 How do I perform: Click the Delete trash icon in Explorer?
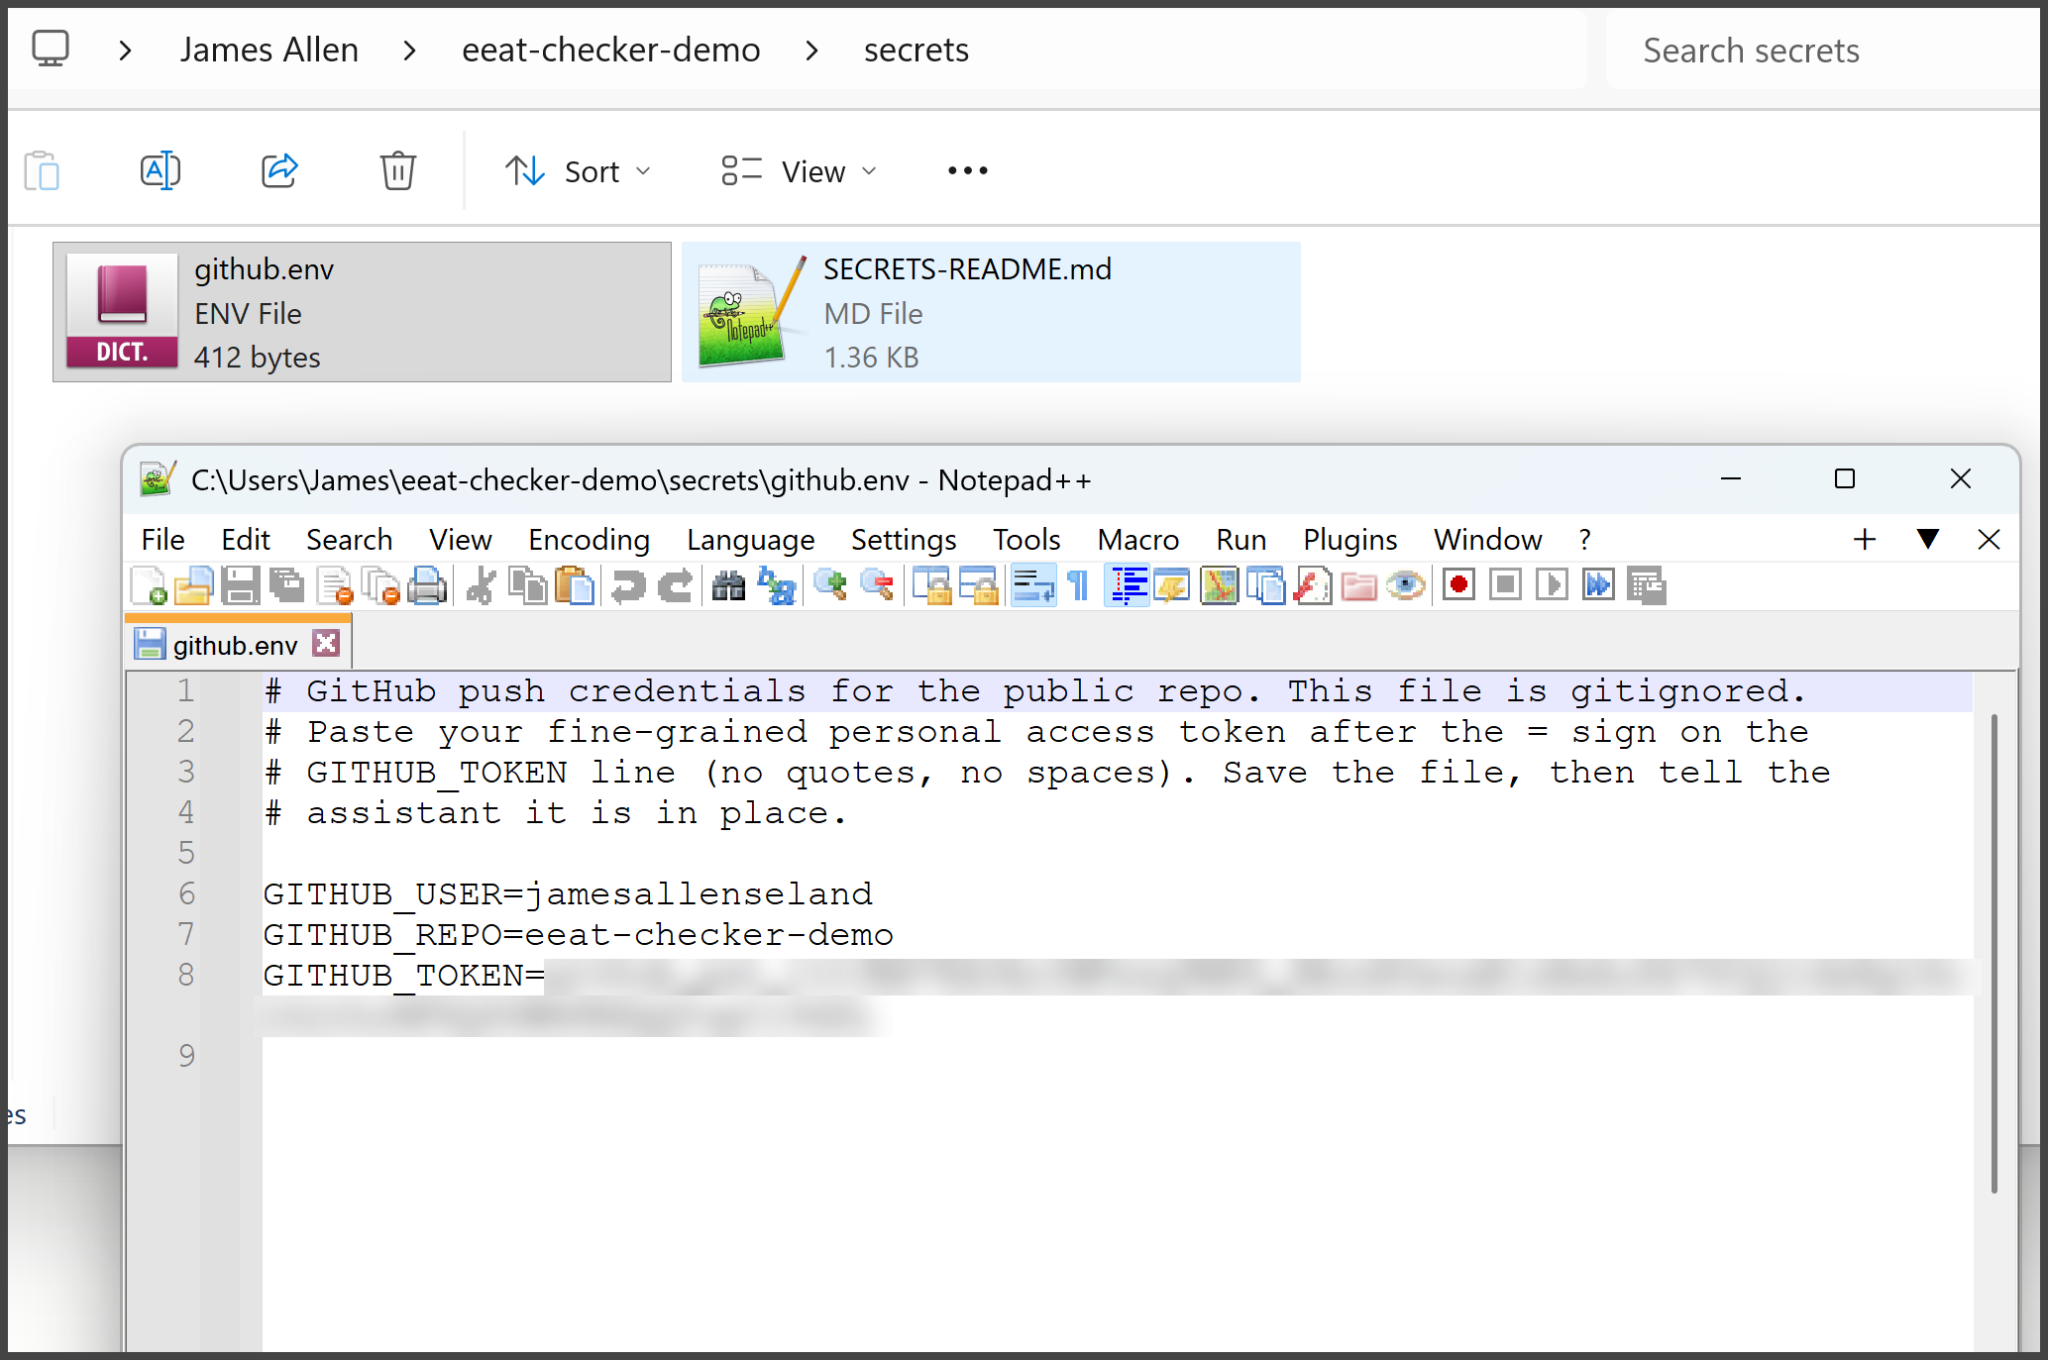coord(398,171)
